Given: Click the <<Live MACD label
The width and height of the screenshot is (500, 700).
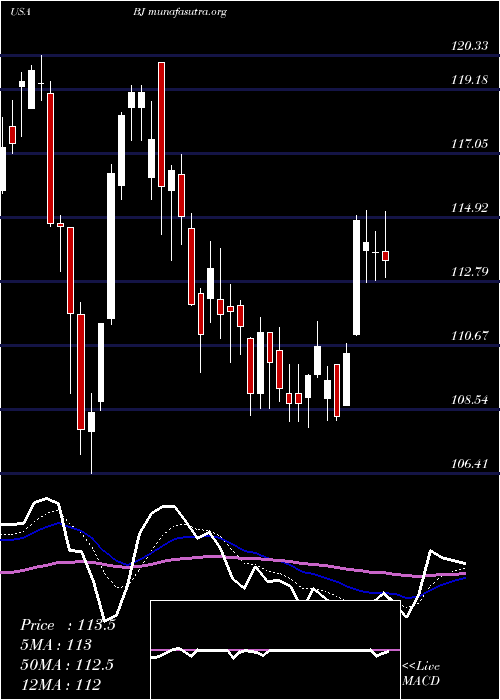Looking at the screenshot, I should (421, 673).
